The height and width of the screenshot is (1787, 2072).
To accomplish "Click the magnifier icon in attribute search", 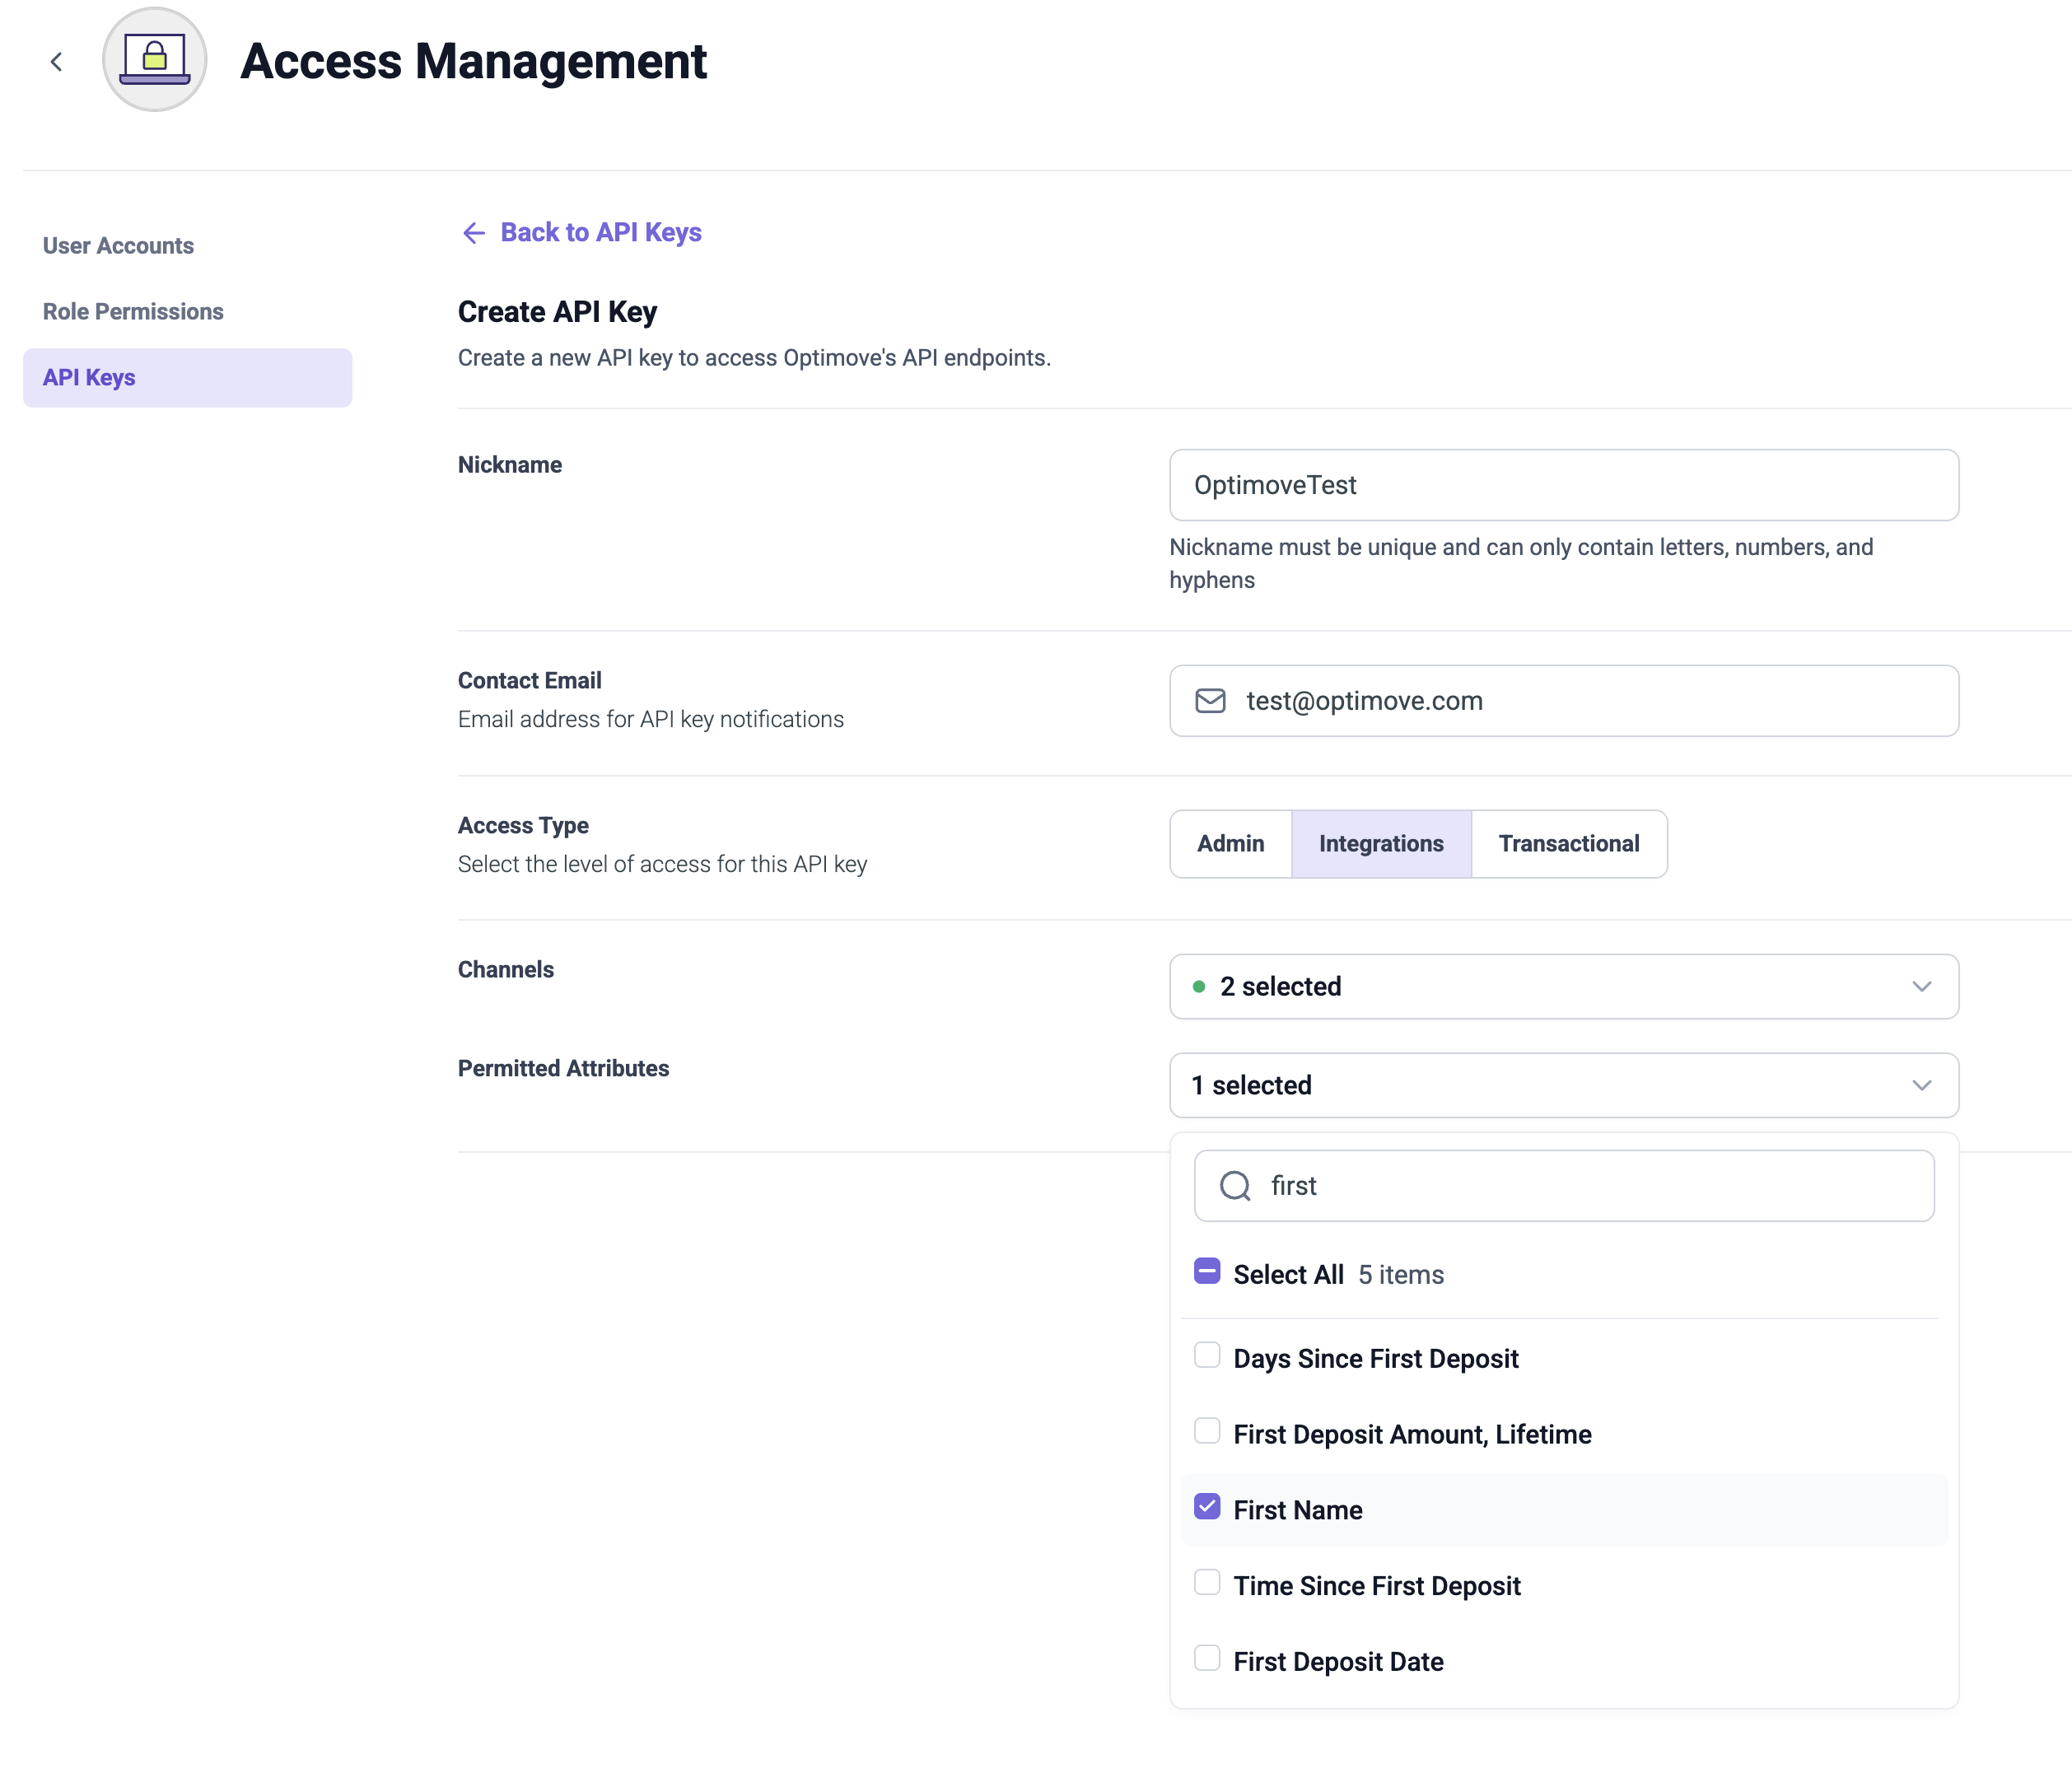I will click(1235, 1186).
